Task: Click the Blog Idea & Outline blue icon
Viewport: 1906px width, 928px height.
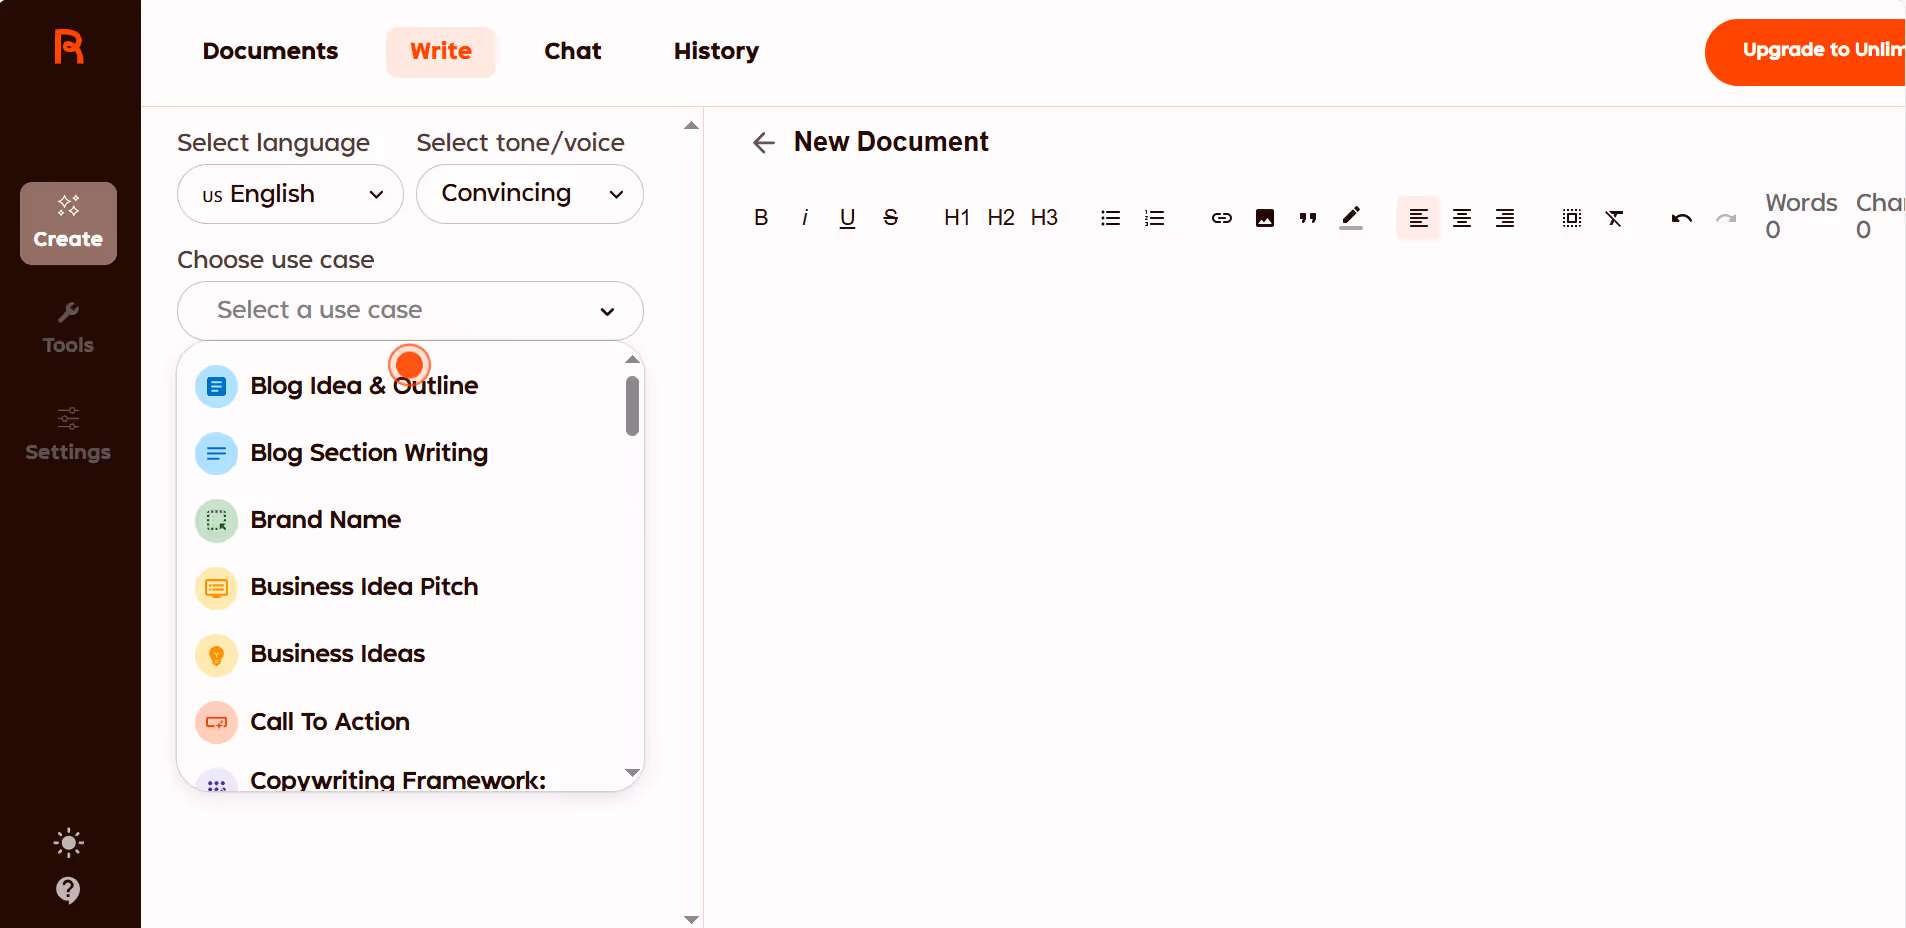Action: point(216,386)
